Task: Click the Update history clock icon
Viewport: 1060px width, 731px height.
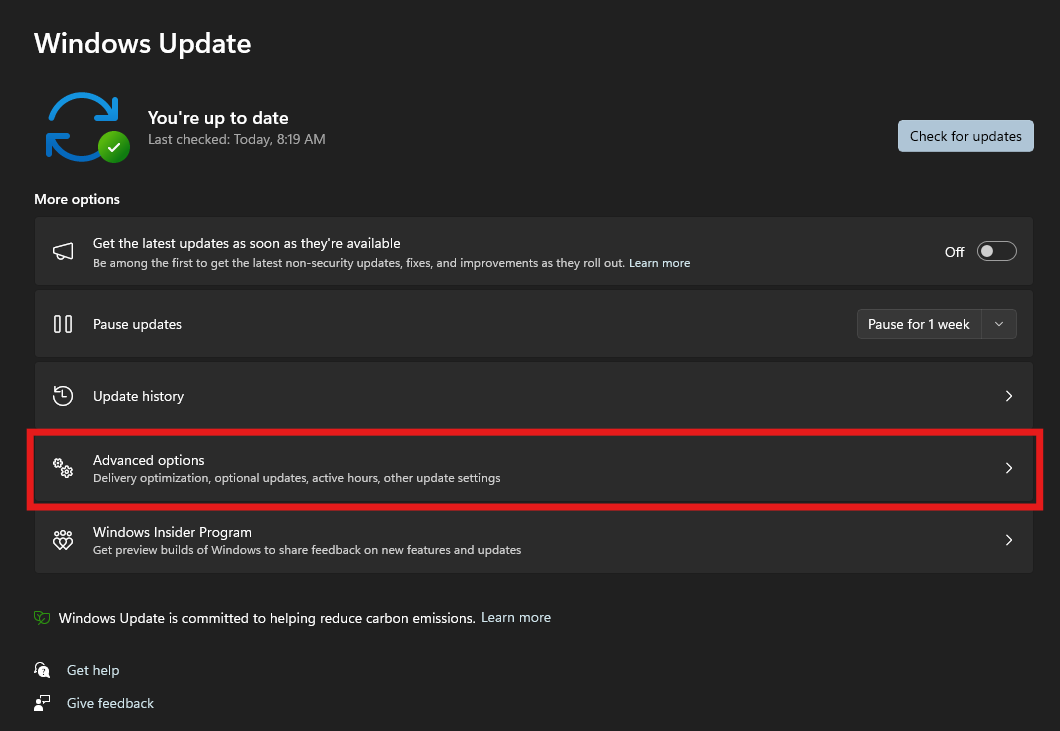Action: [x=63, y=396]
